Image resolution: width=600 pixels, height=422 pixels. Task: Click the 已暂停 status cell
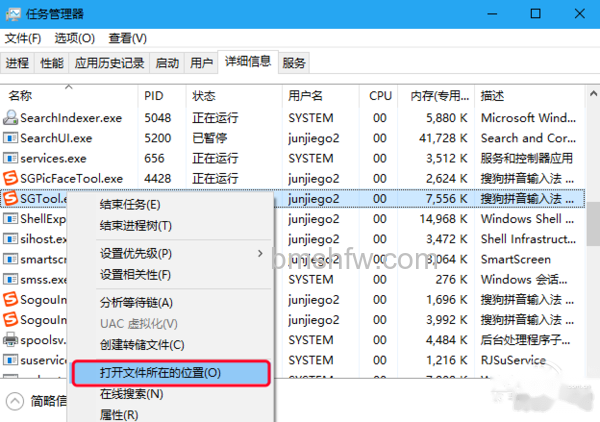[x=210, y=138]
